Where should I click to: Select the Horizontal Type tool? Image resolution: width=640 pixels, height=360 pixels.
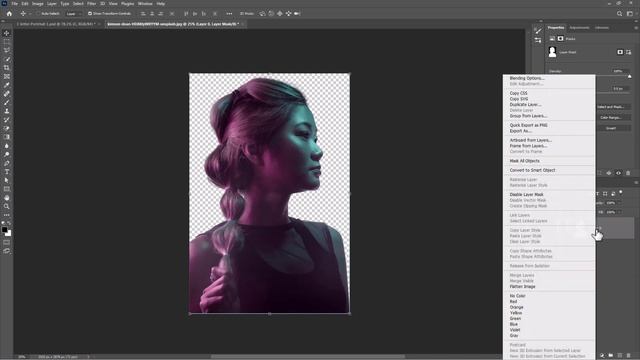pyautogui.click(x=7, y=172)
